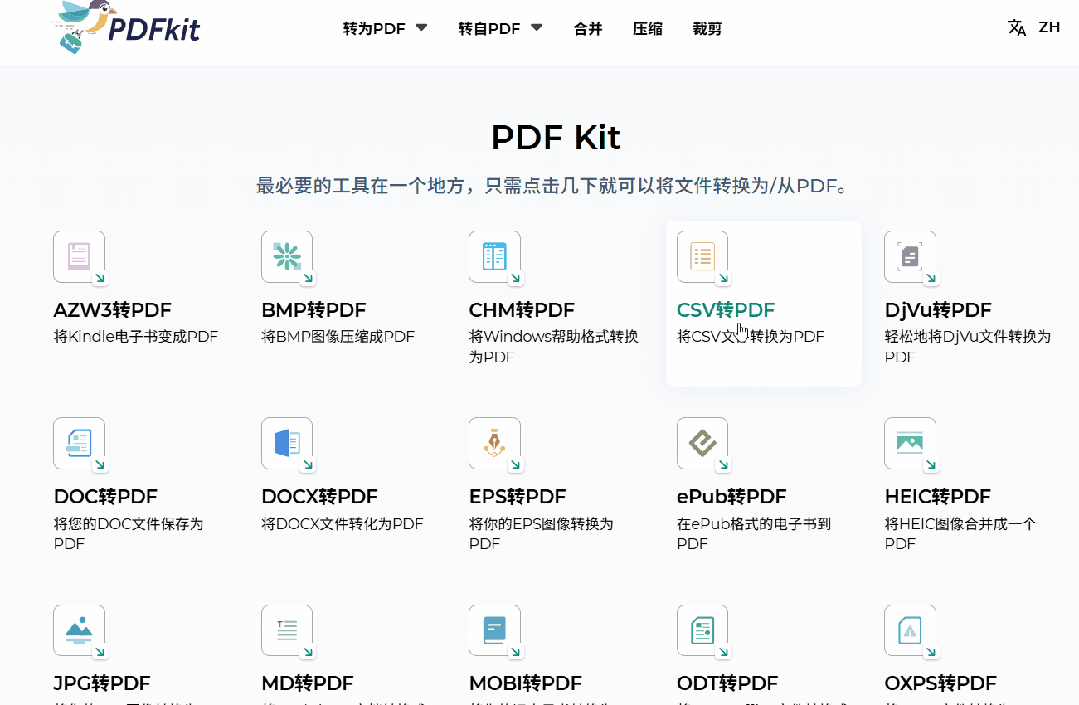The height and width of the screenshot is (705, 1079).
Task: Click the text 将Kindle电子书变成PDF
Action: pos(136,336)
